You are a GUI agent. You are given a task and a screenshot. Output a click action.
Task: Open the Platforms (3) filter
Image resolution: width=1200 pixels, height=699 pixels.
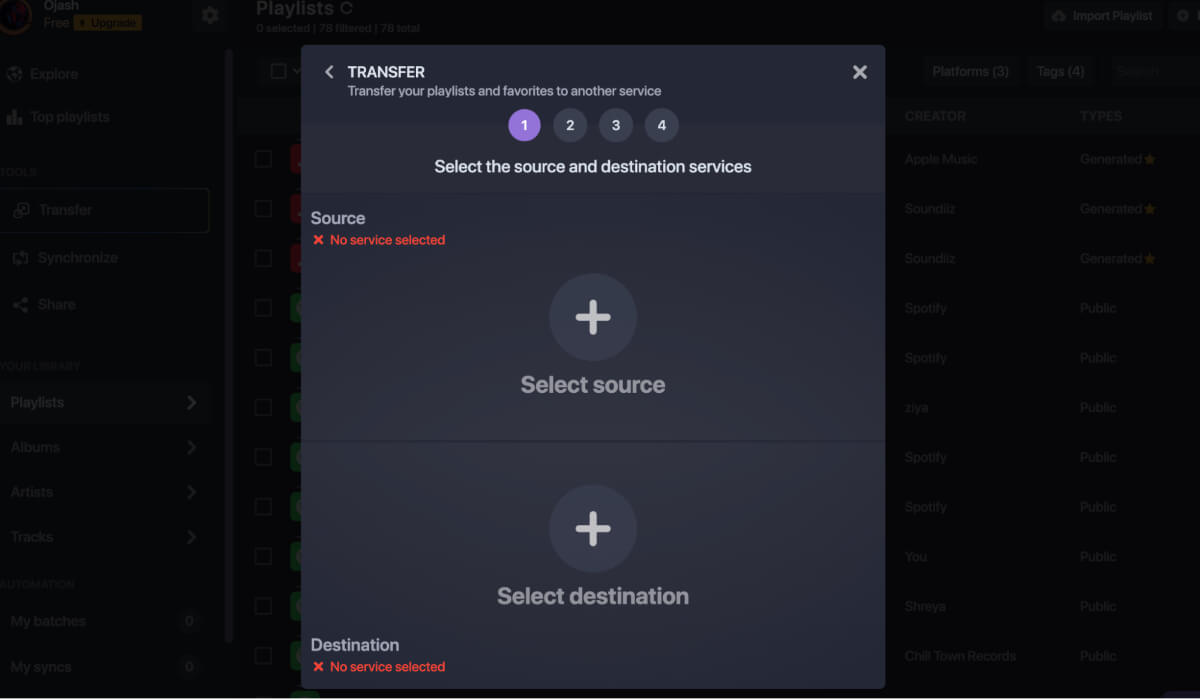[x=970, y=71]
